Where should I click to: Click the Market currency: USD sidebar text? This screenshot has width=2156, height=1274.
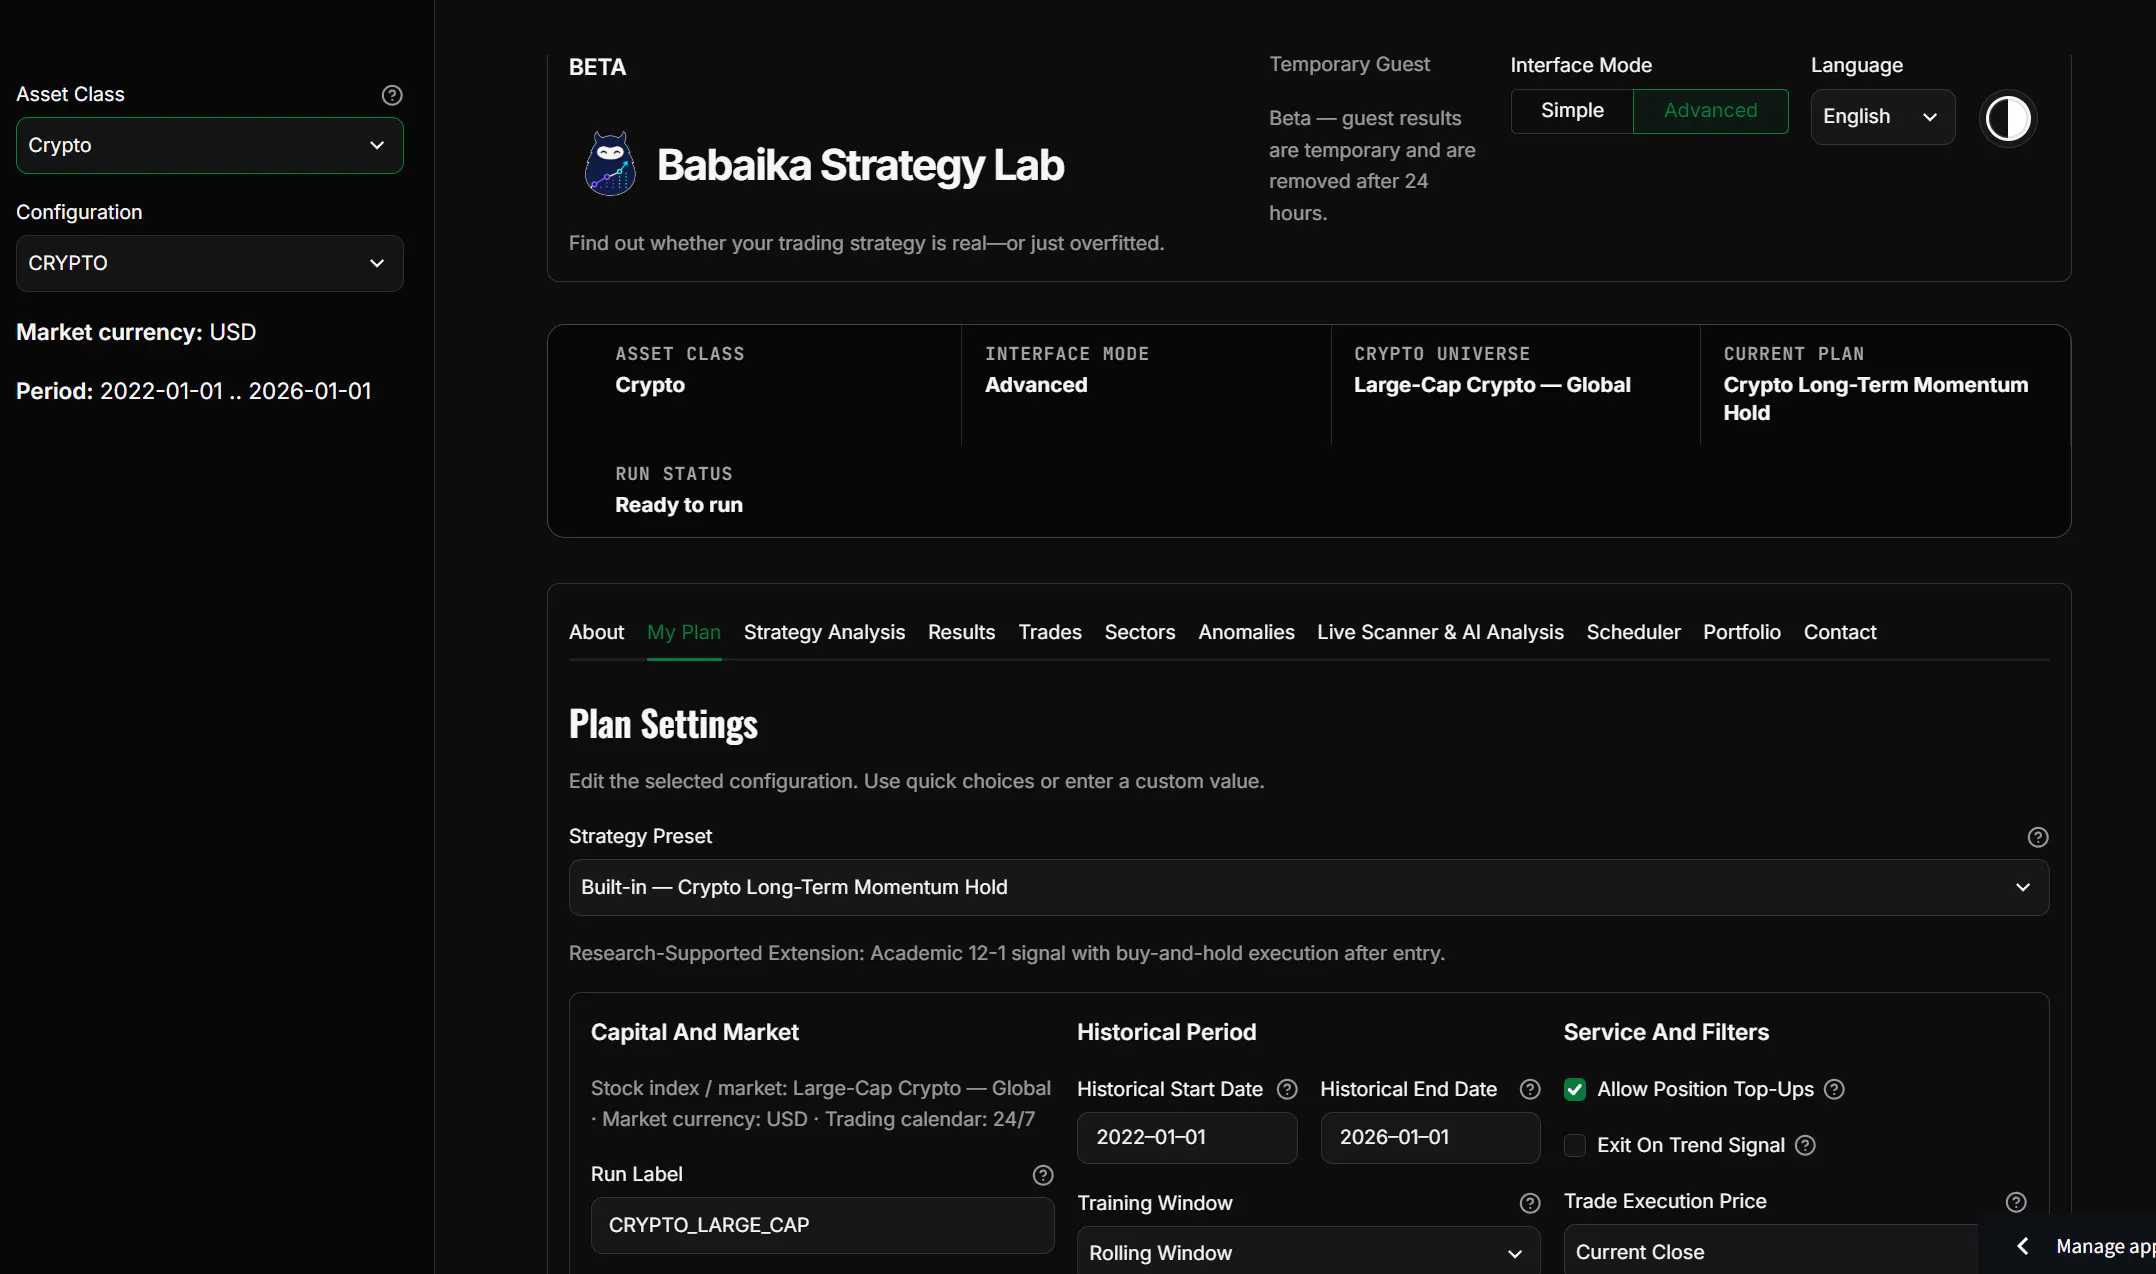[x=136, y=332]
